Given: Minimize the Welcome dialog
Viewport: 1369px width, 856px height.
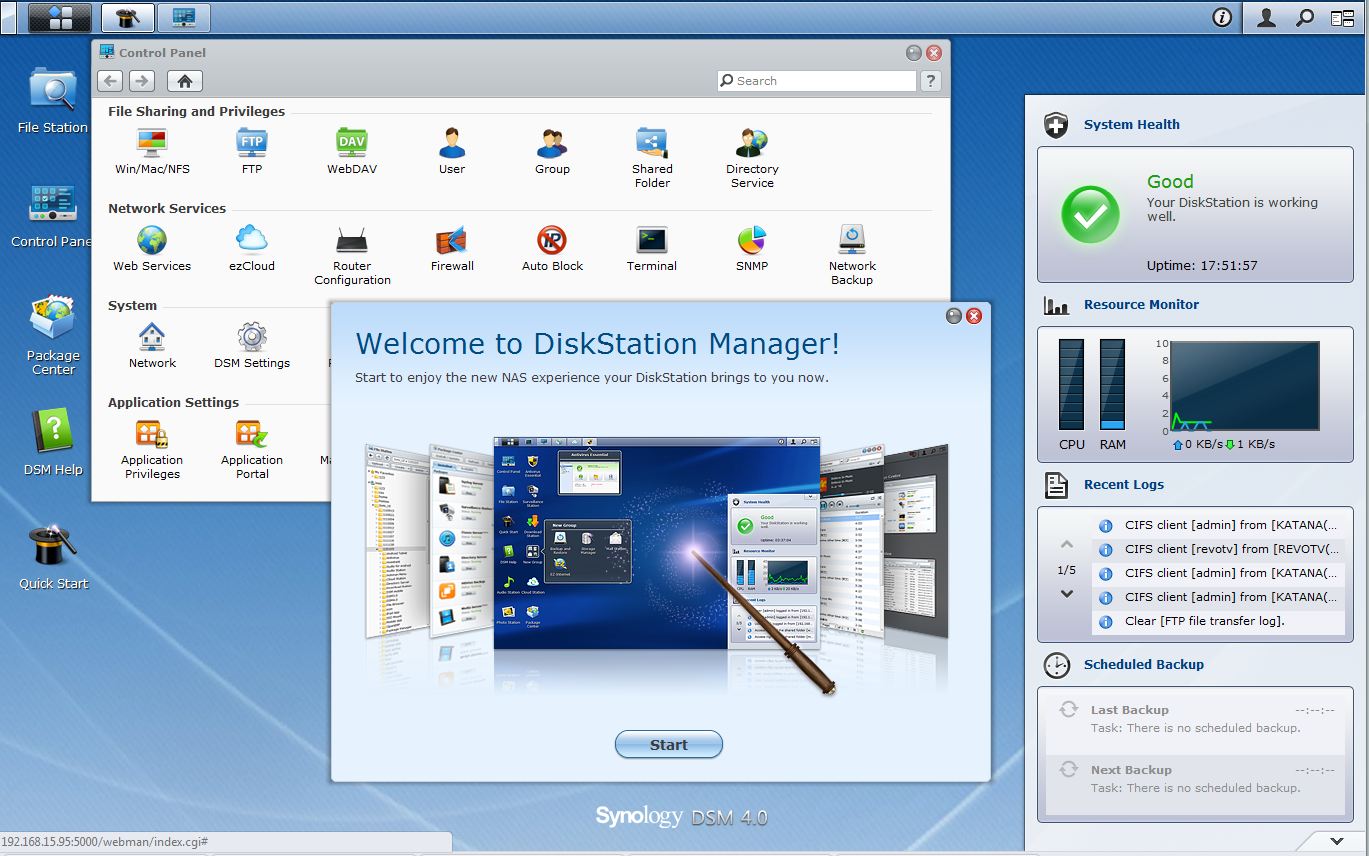Looking at the screenshot, I should [954, 316].
